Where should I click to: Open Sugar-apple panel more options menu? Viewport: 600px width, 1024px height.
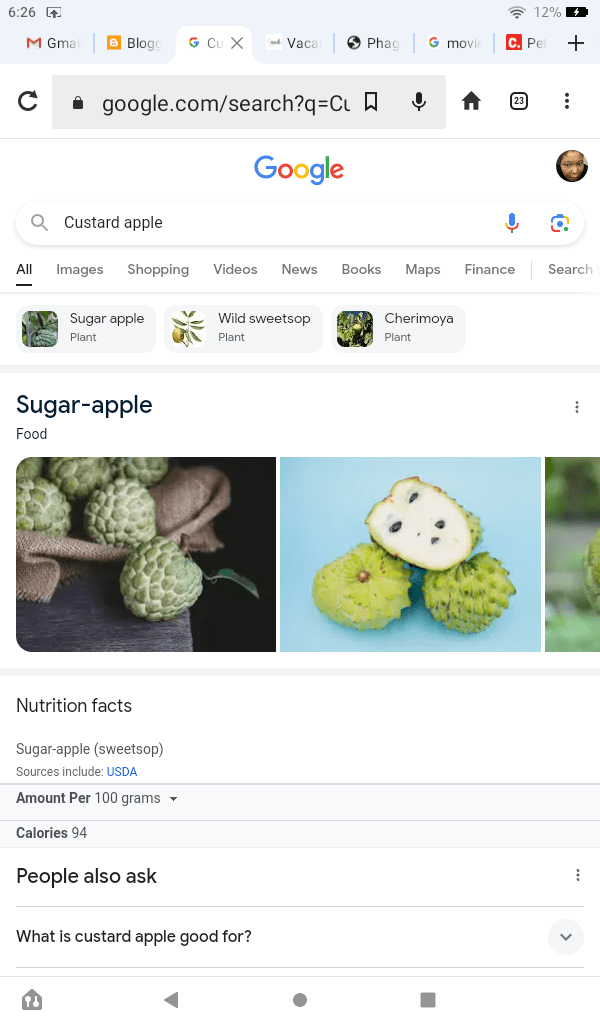[x=577, y=407]
